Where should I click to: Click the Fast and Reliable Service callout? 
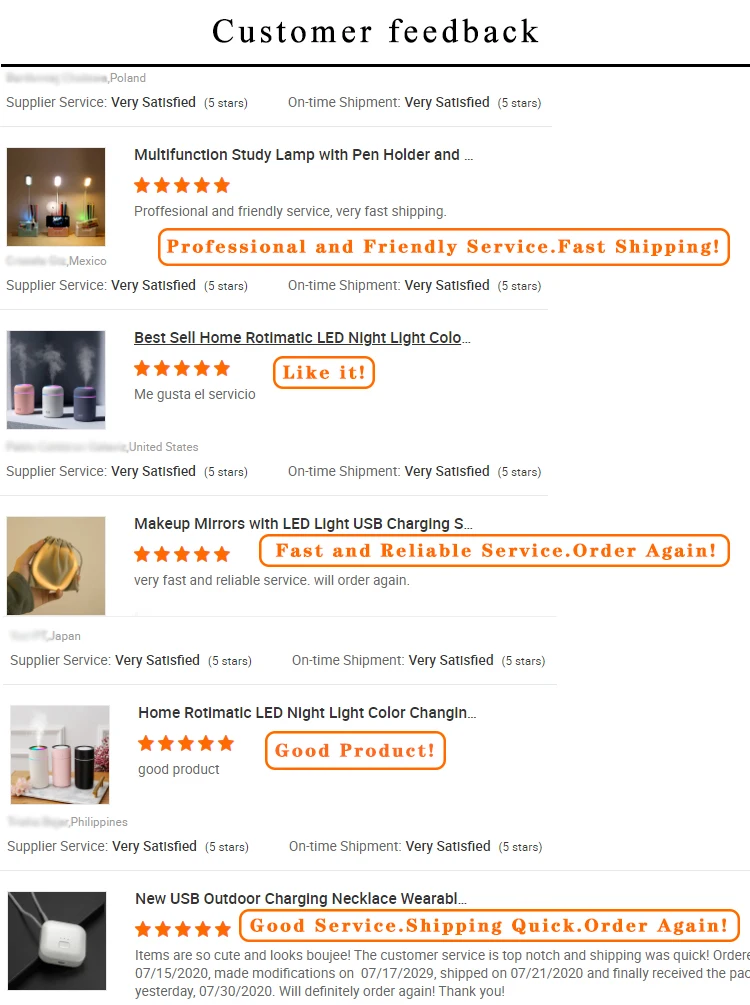click(x=494, y=550)
